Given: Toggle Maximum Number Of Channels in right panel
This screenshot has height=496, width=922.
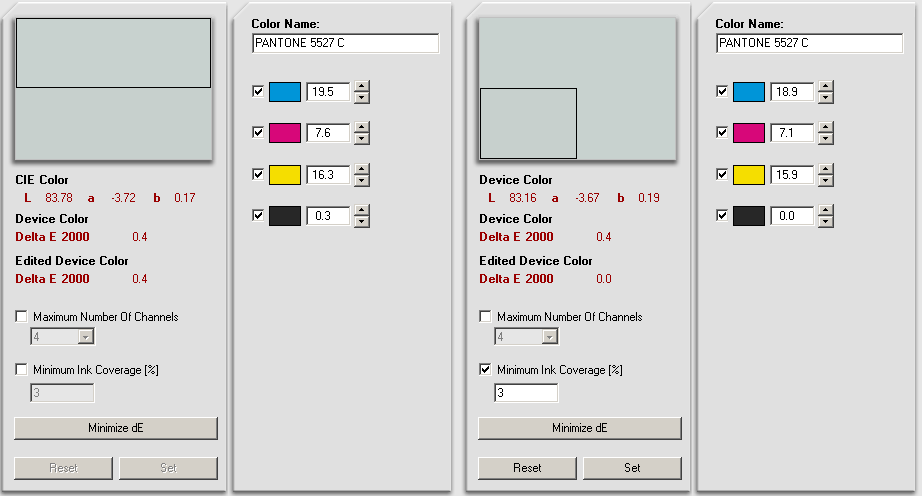Looking at the screenshot, I should (485, 316).
